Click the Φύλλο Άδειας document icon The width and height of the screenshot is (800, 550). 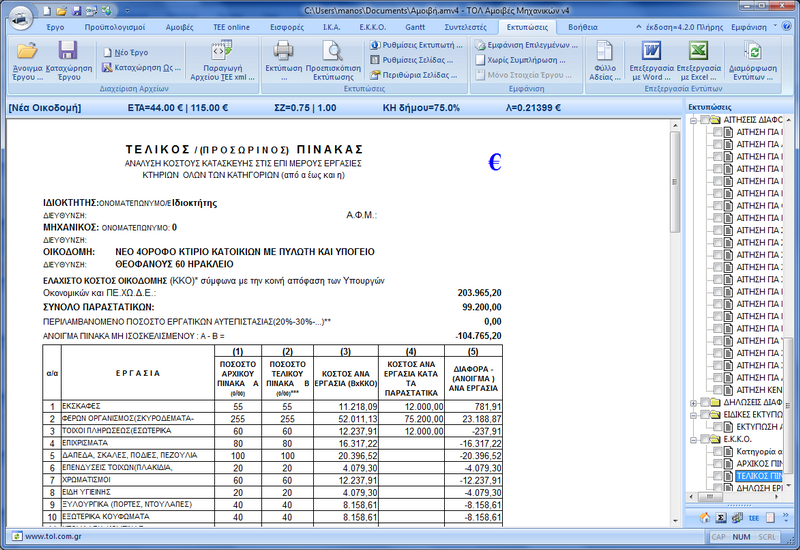[605, 51]
